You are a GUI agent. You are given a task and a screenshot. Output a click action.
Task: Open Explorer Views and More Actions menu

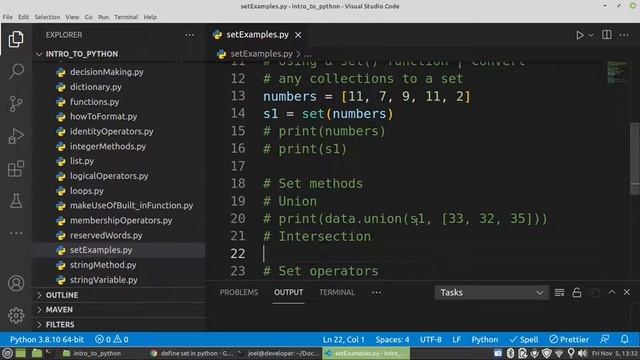coord(189,35)
